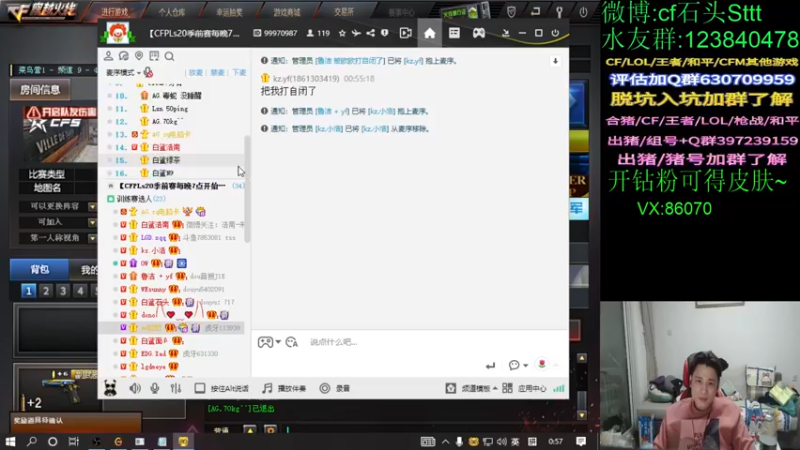Click 抢麦 link in mic queue header
The height and width of the screenshot is (450, 800).
tap(195, 72)
